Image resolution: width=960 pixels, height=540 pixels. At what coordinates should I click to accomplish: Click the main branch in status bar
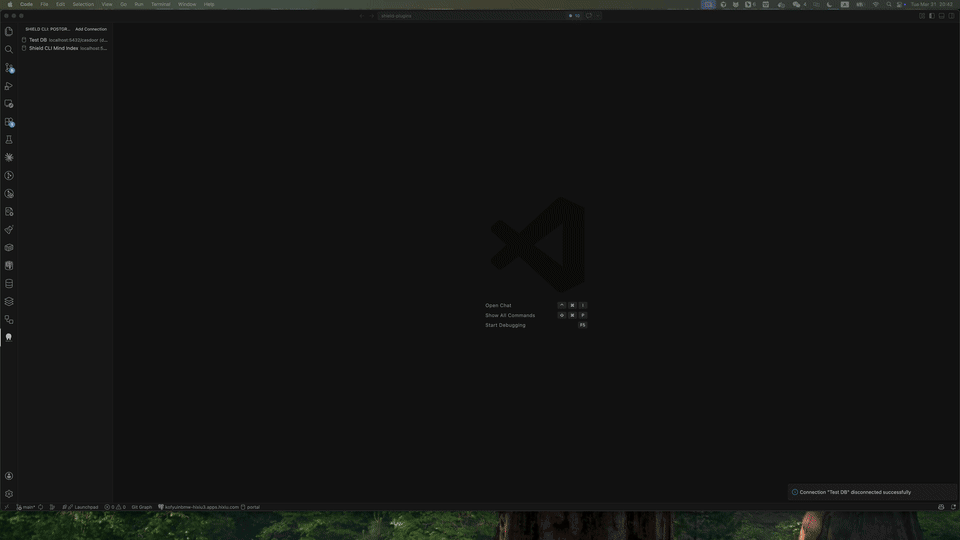[25, 507]
